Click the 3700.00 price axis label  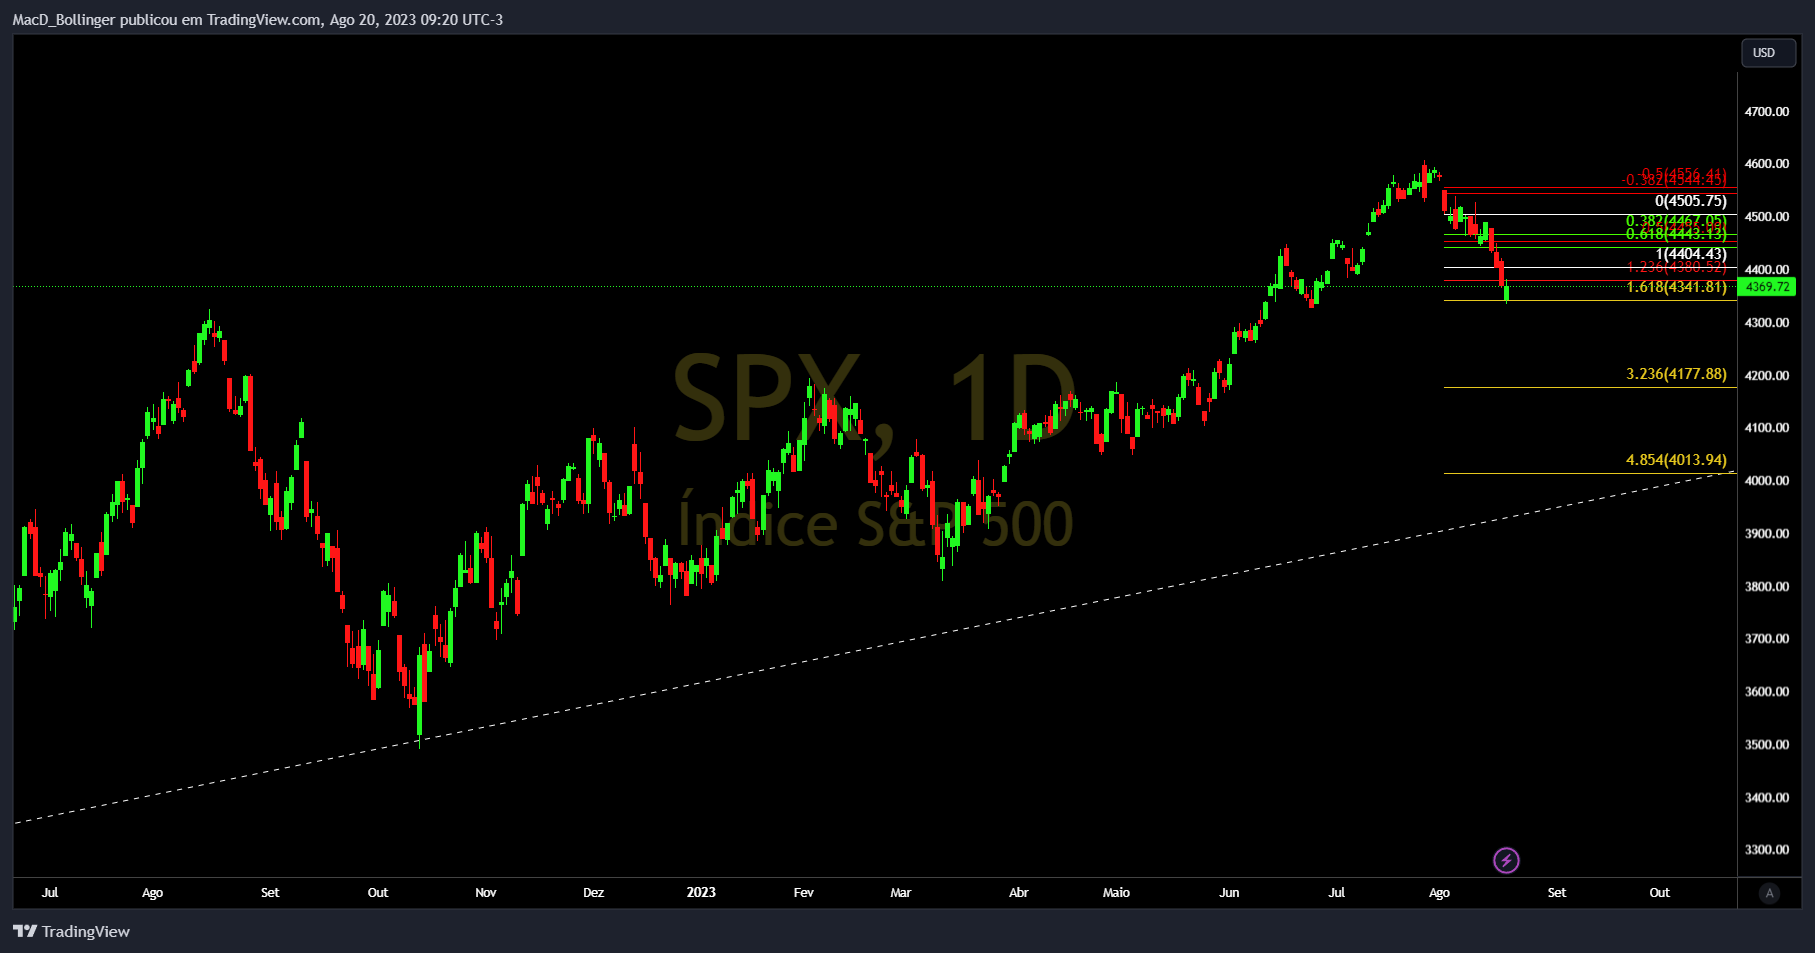click(1767, 639)
